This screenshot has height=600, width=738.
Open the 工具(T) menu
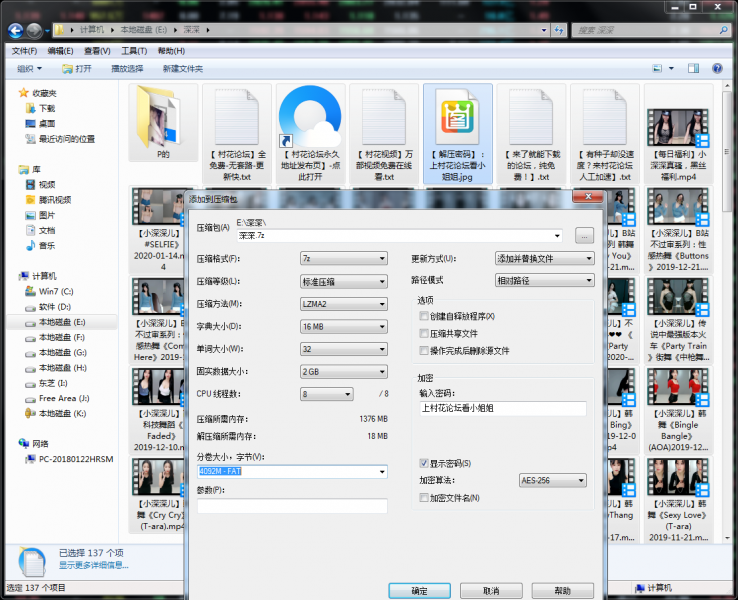tap(134, 51)
